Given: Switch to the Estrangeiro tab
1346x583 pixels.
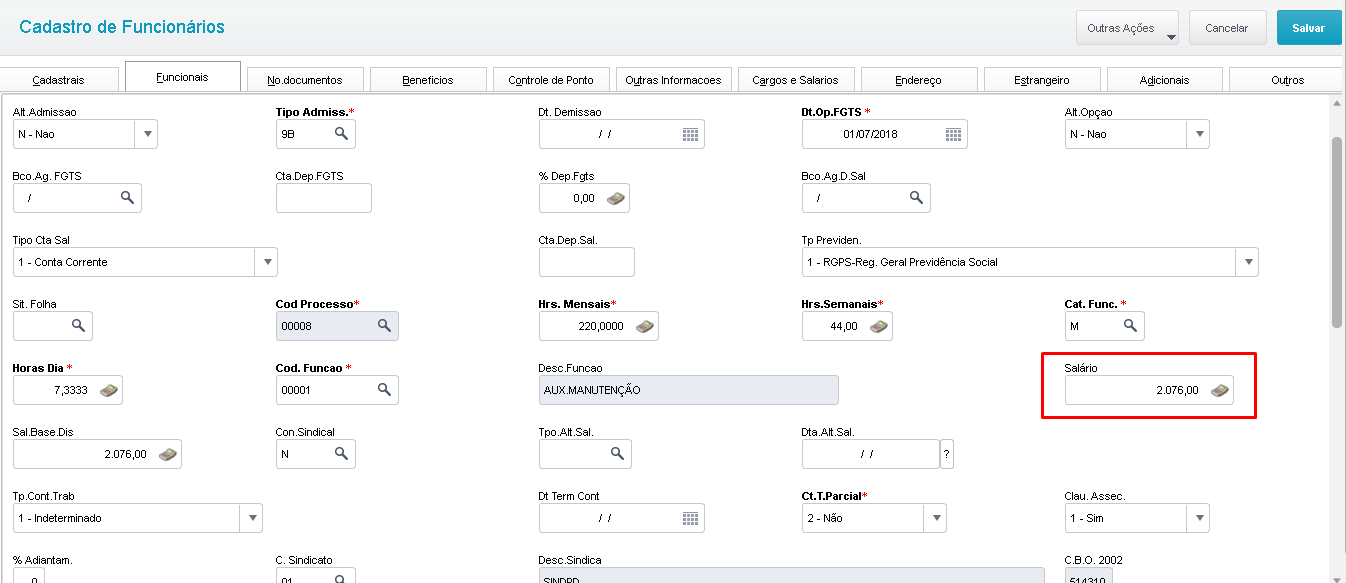Looking at the screenshot, I should point(1042,80).
